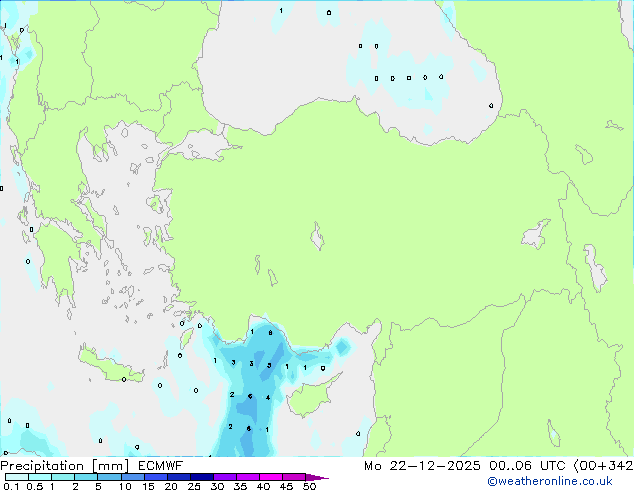Viewport: 634px width, 490px height.
Task: Select the 30–35 mm purple legend box
Action: (x=225, y=477)
